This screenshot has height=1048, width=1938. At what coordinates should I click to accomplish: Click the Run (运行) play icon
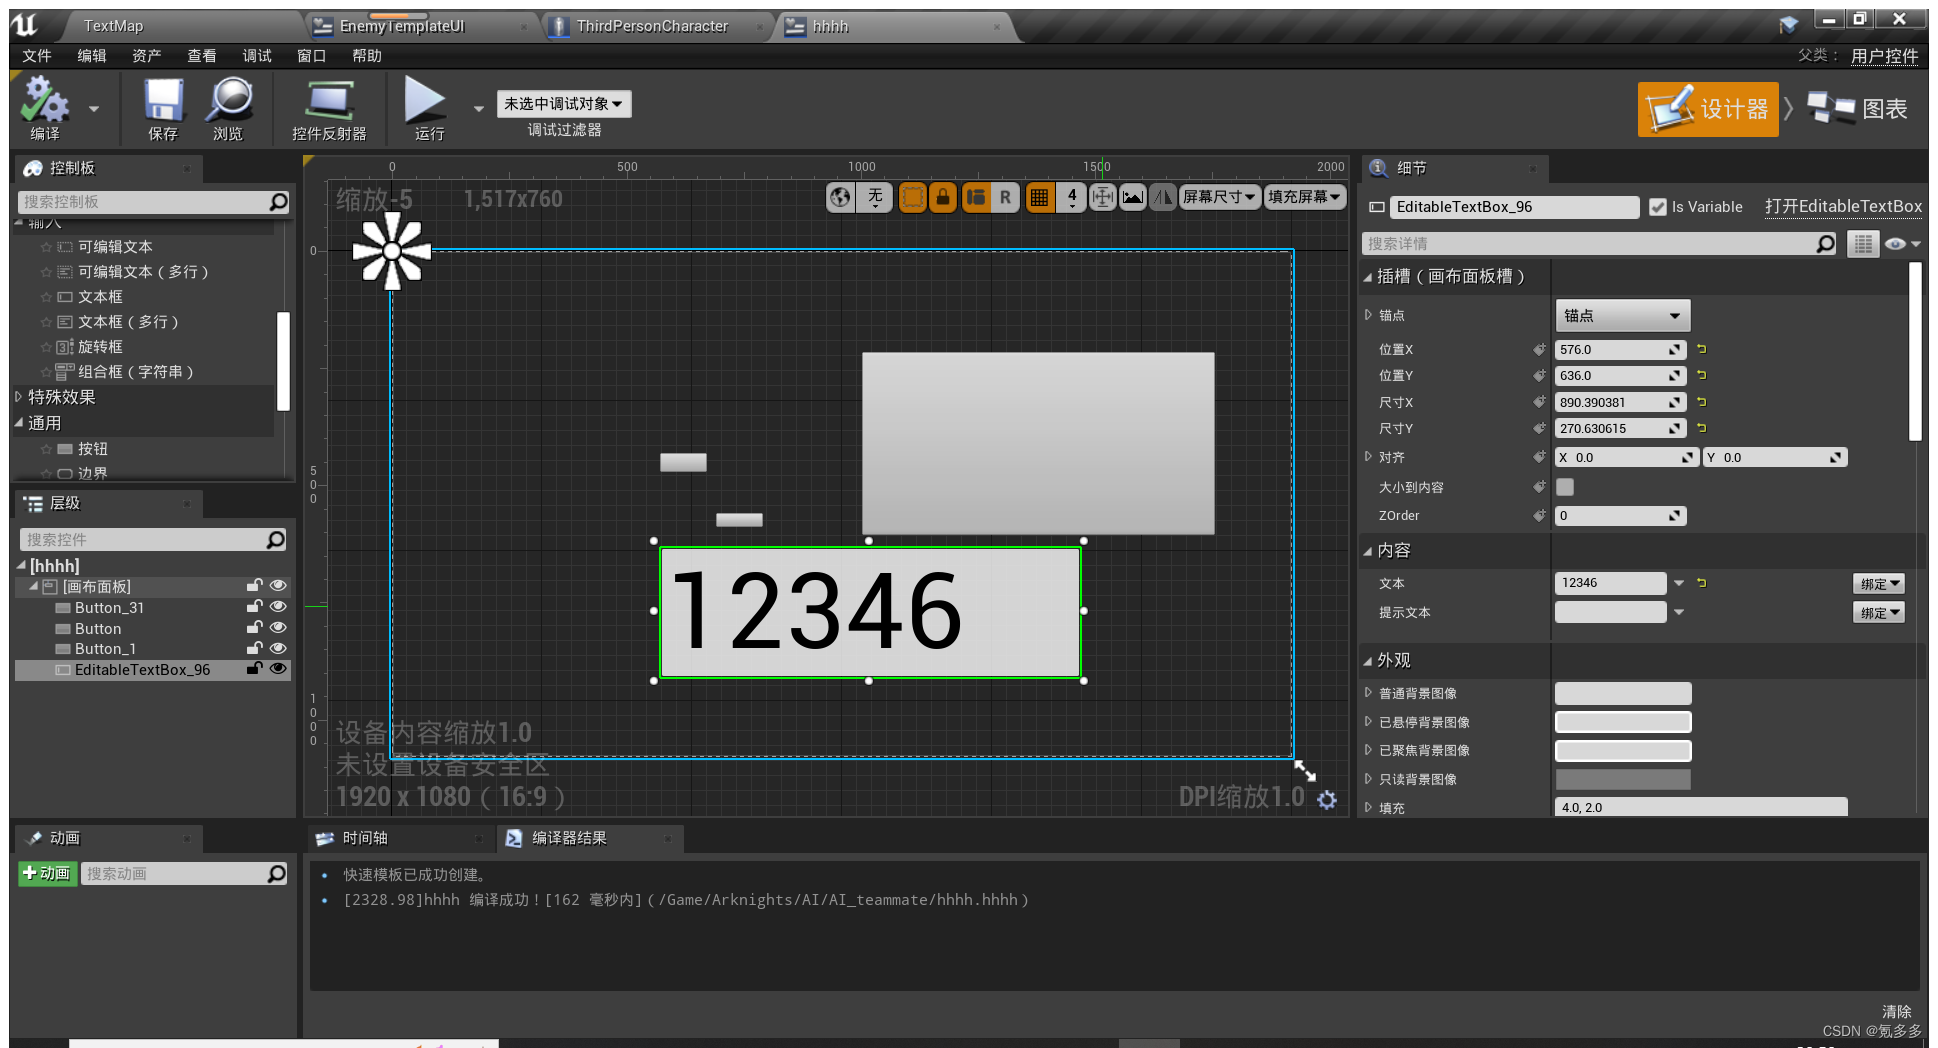425,100
